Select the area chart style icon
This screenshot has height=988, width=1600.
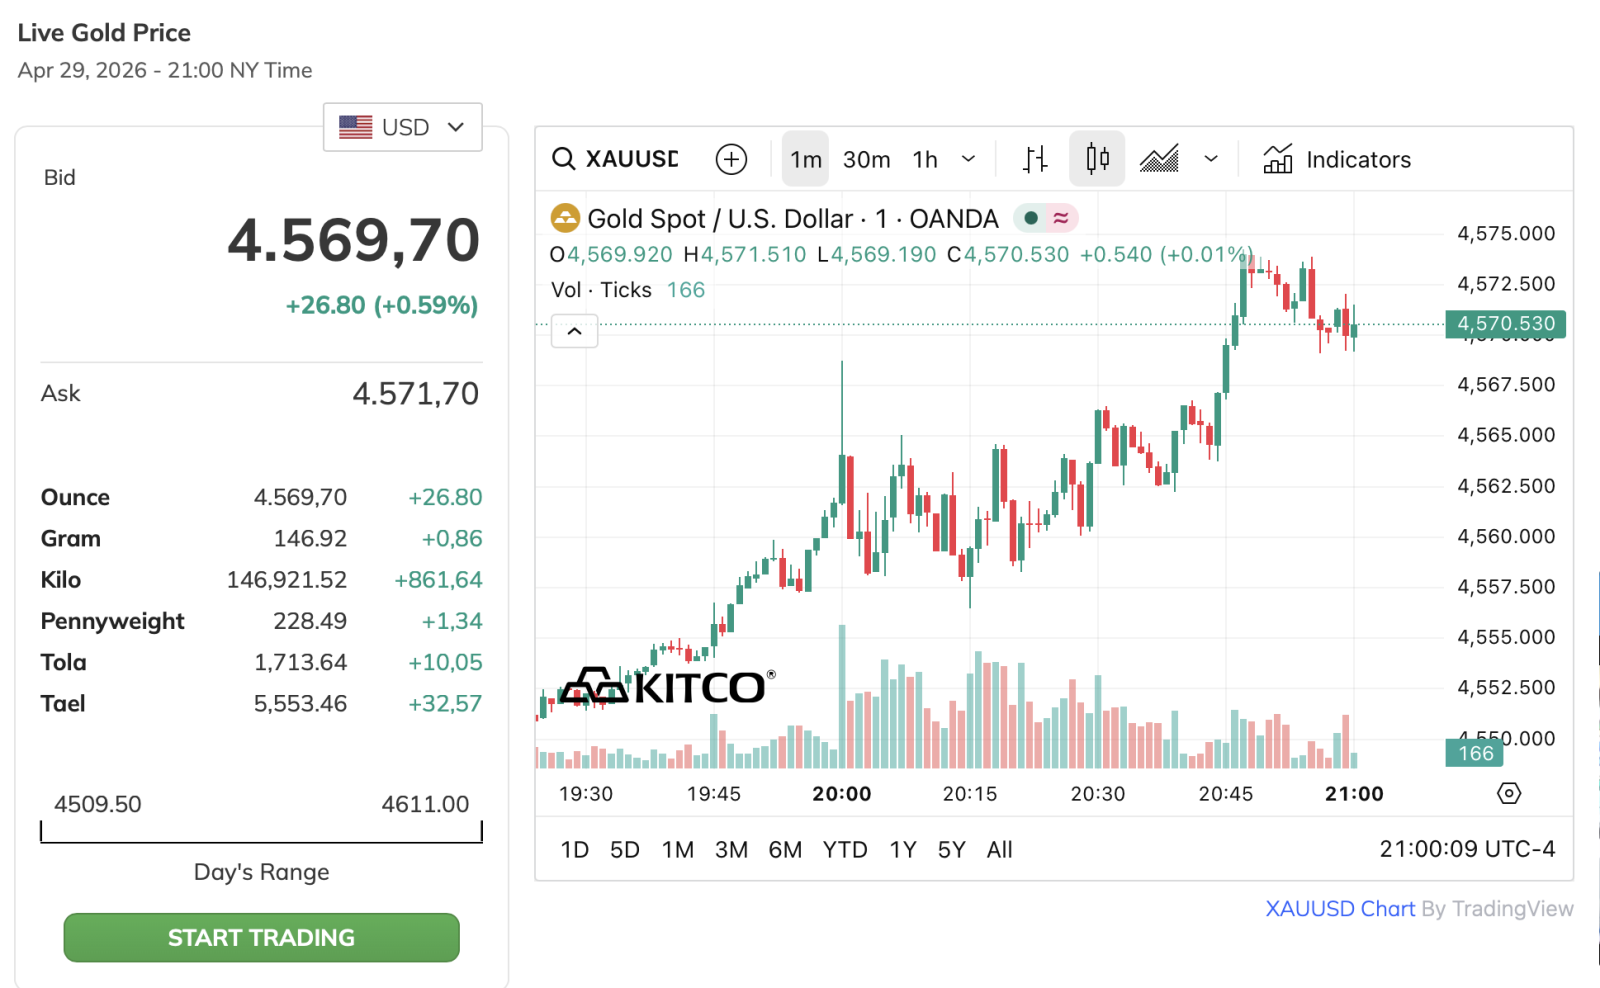click(x=1159, y=159)
